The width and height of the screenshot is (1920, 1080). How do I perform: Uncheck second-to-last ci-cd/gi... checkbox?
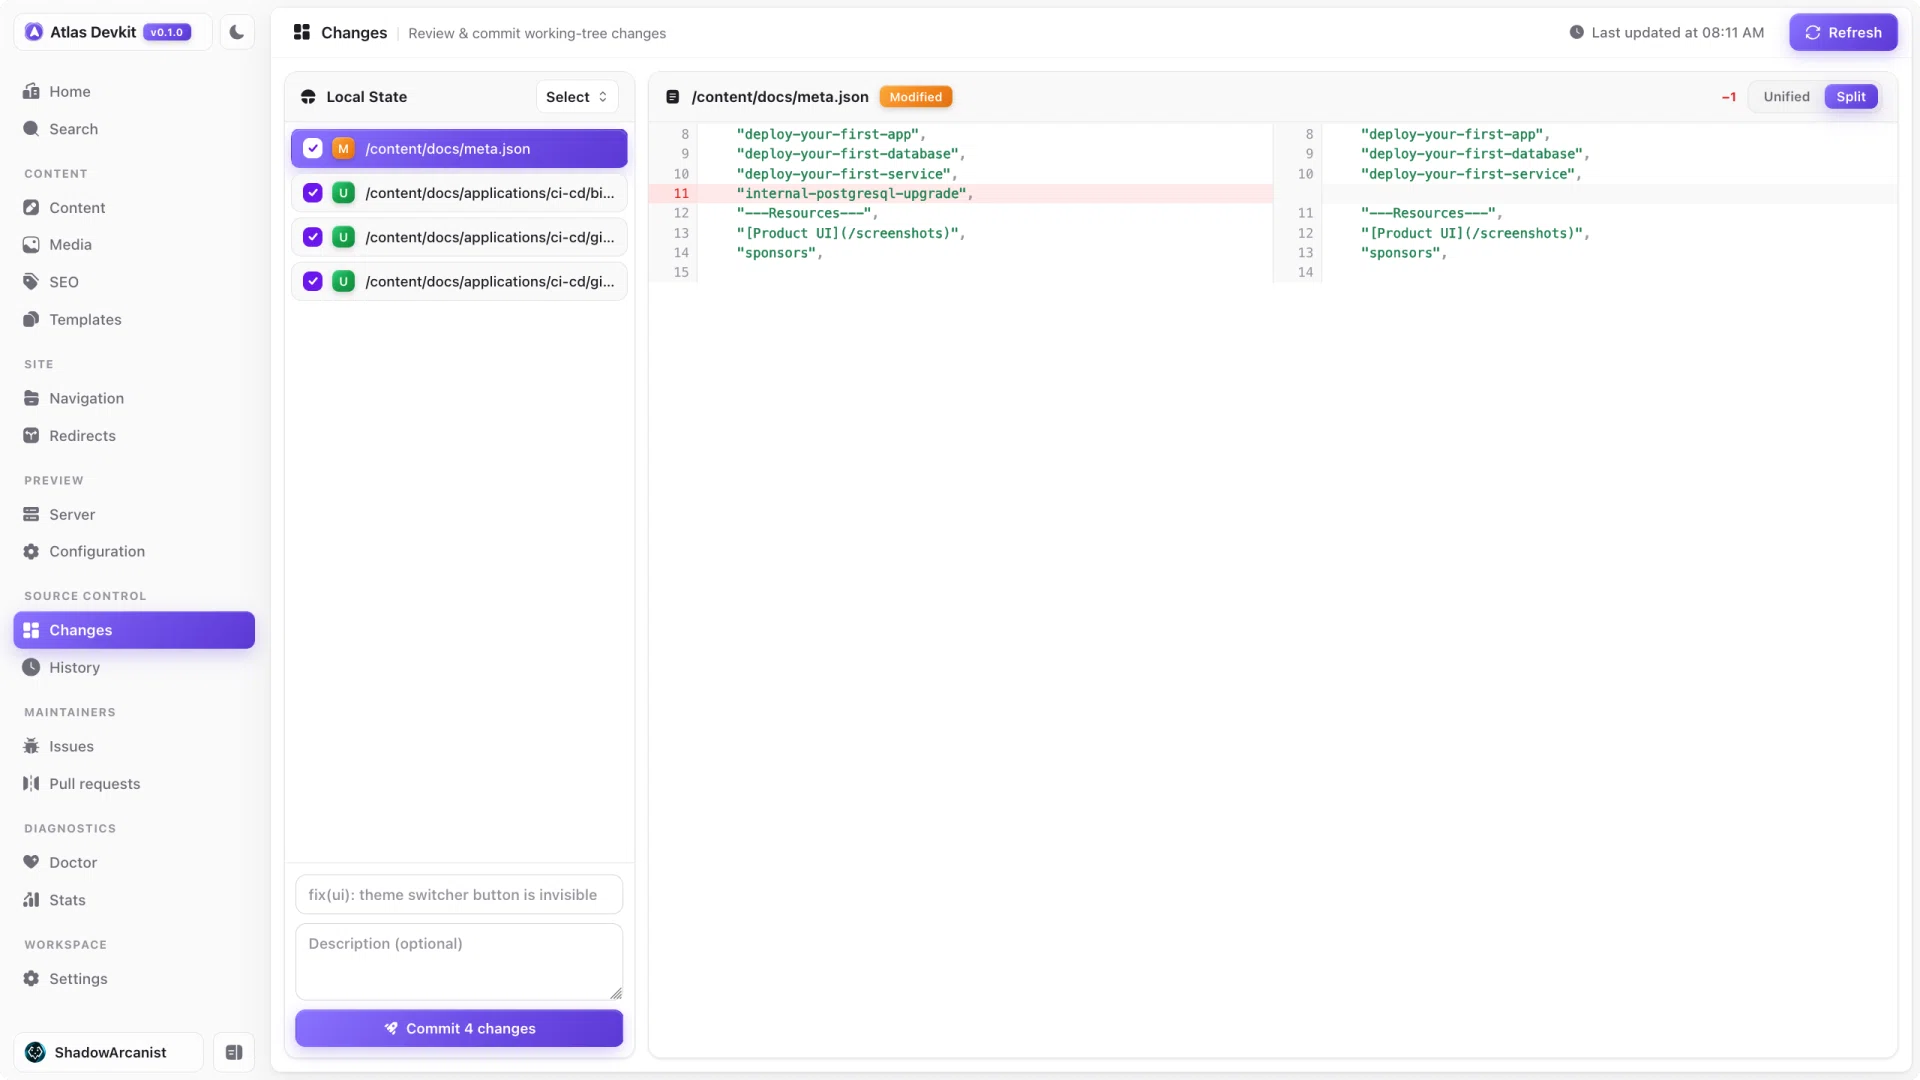coord(313,237)
